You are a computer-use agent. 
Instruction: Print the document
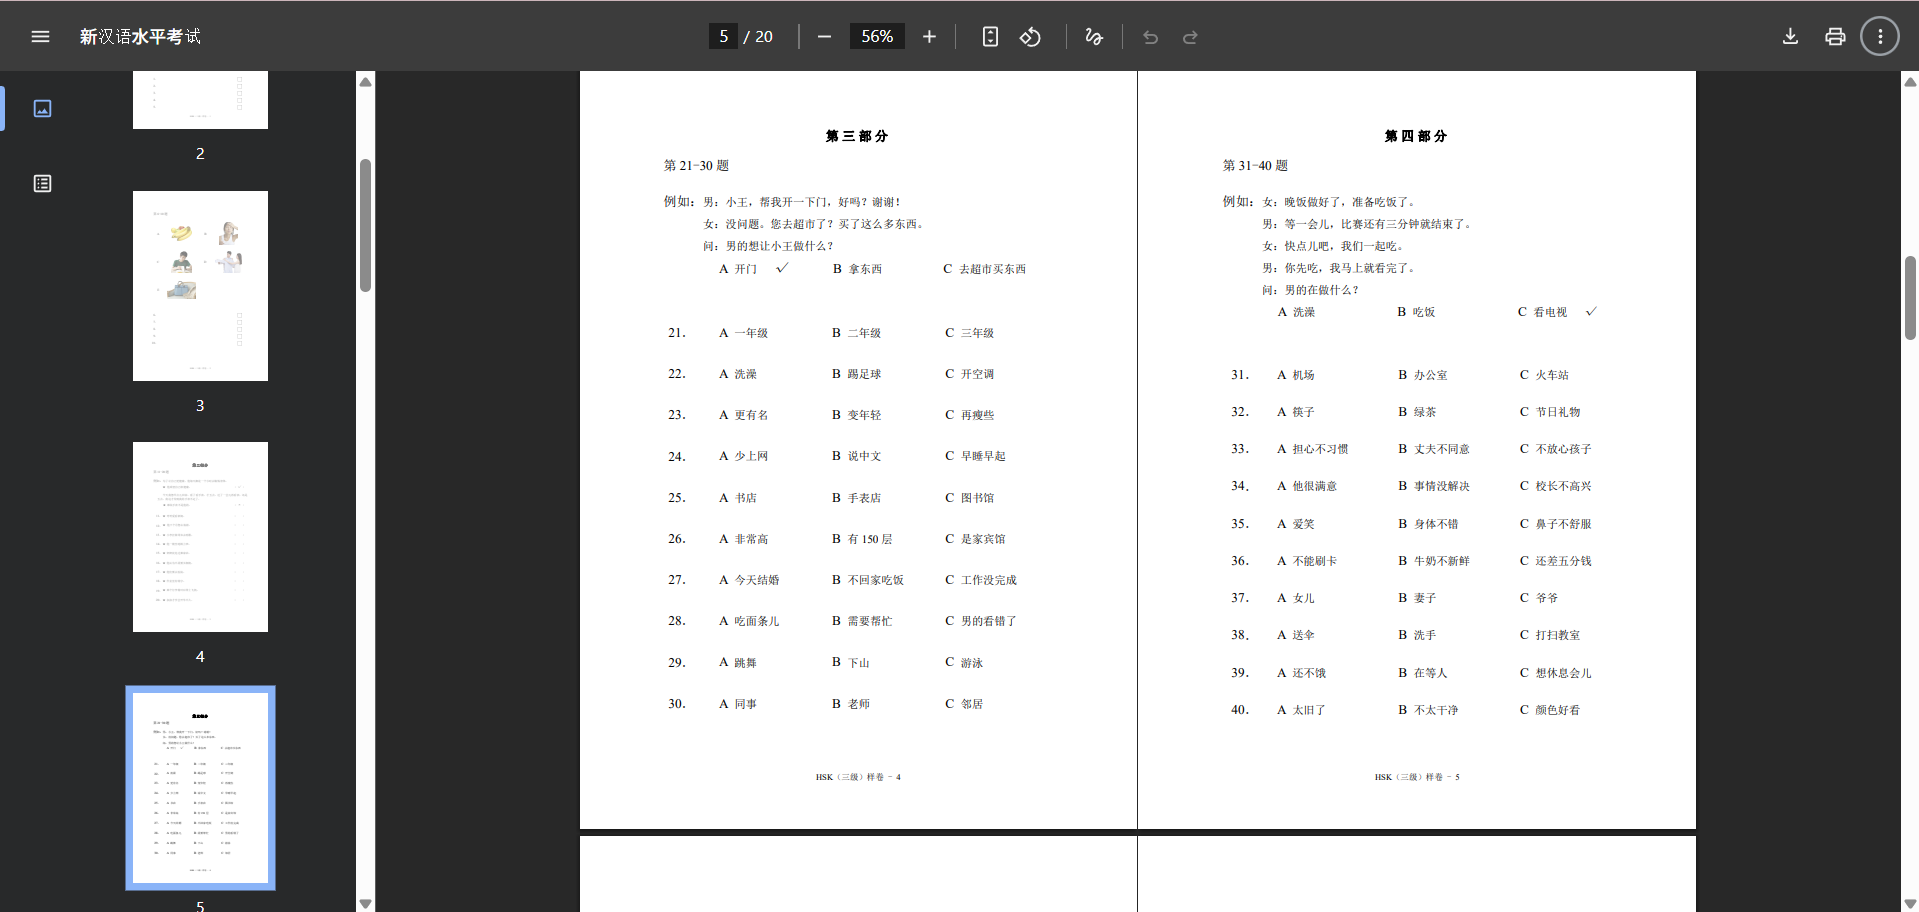pos(1835,37)
